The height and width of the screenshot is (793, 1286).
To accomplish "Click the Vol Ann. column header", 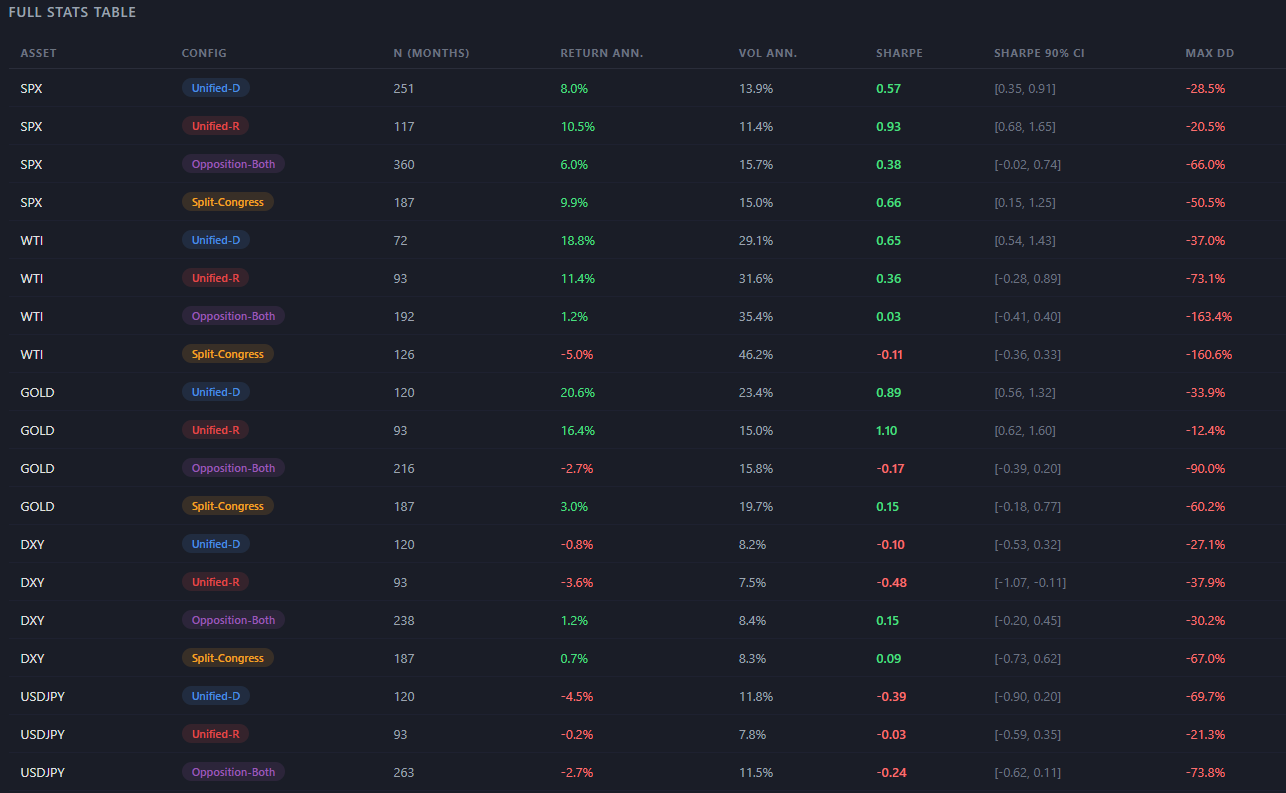I will tap(768, 53).
